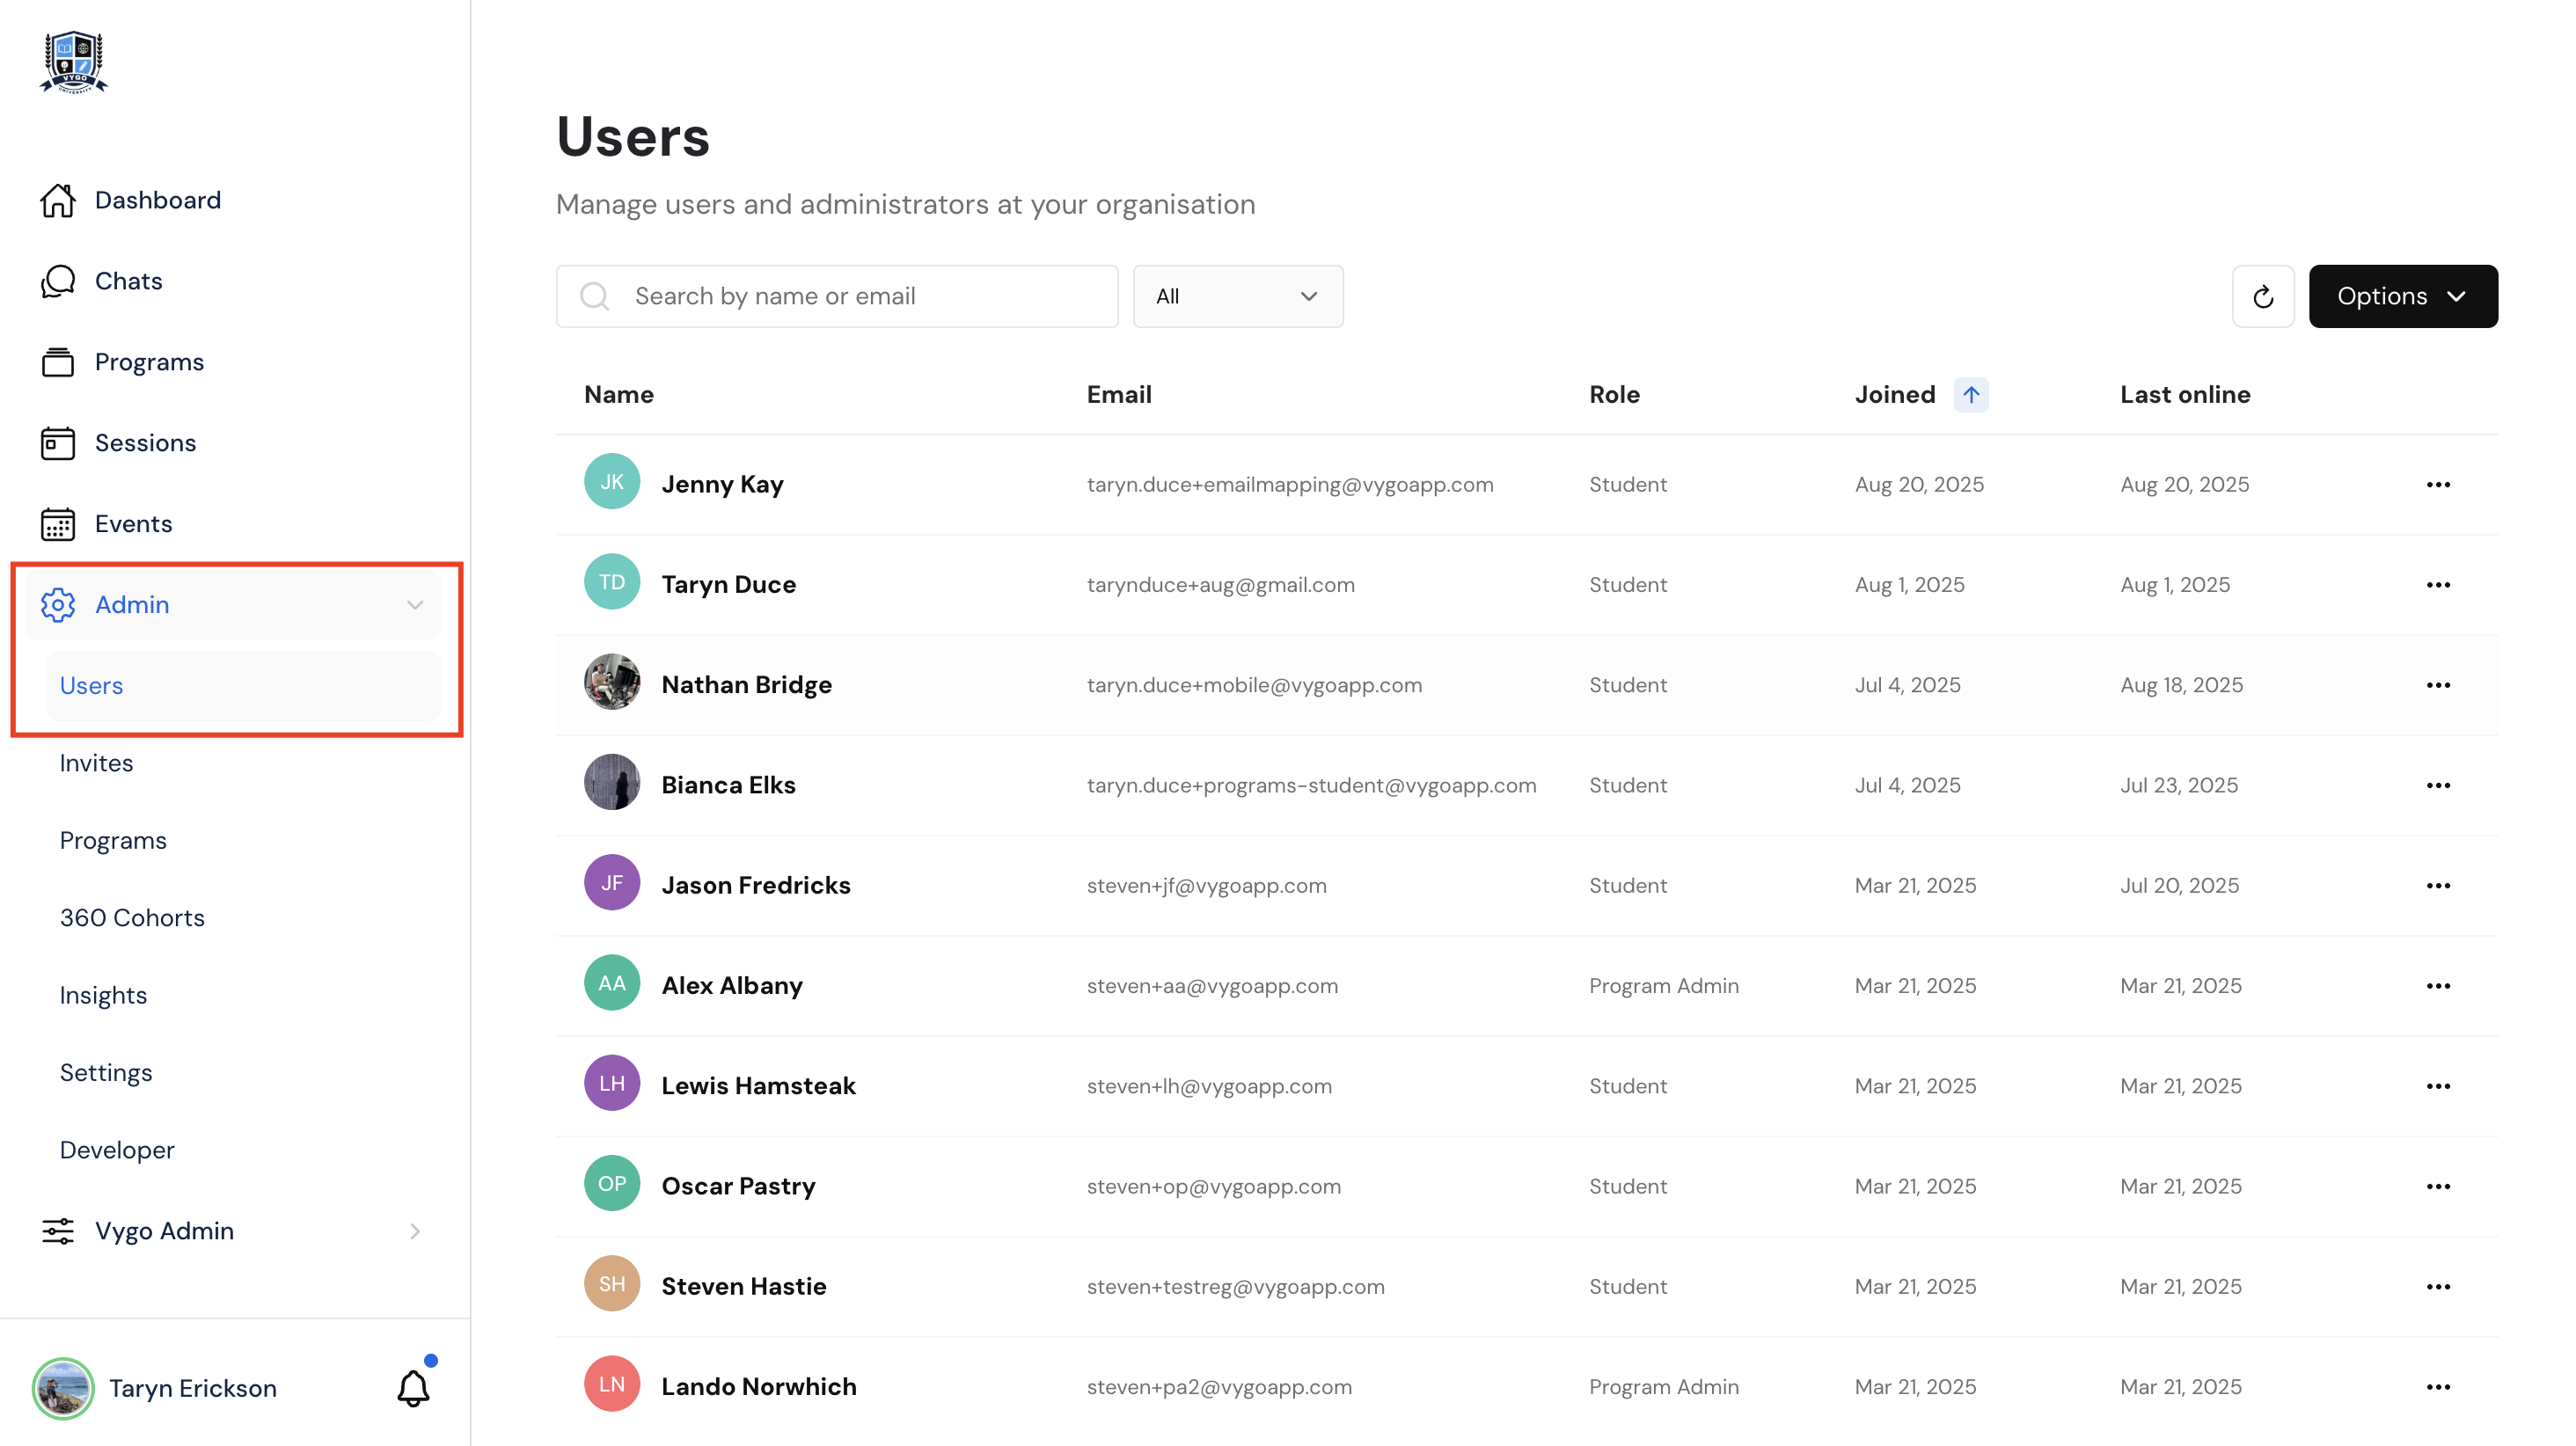Click Taryn Erickson profile at bottom
Screen dimensions: 2576x1446
click(x=192, y=1388)
